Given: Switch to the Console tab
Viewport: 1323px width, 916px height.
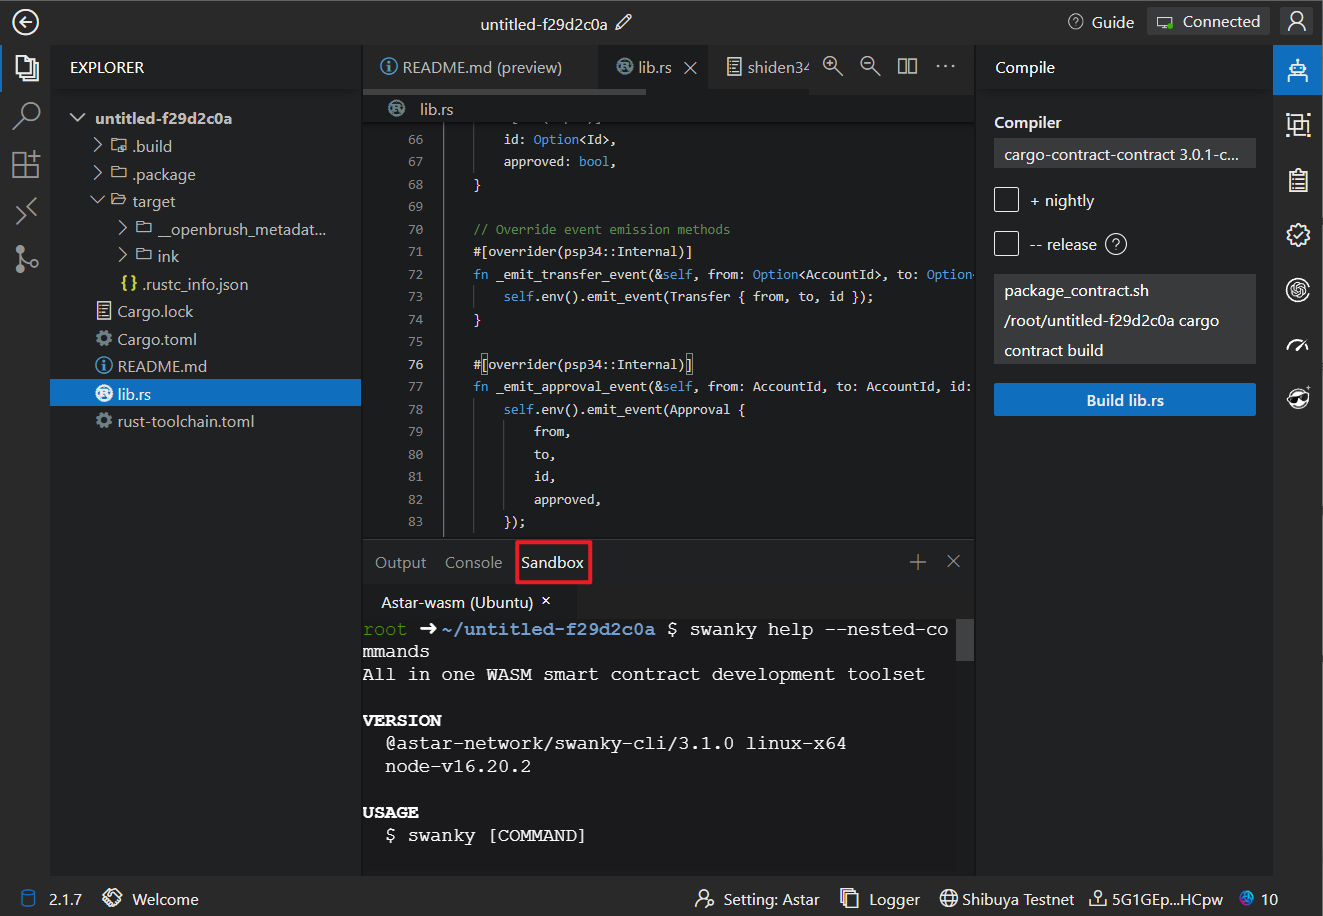Looking at the screenshot, I should pos(473,563).
